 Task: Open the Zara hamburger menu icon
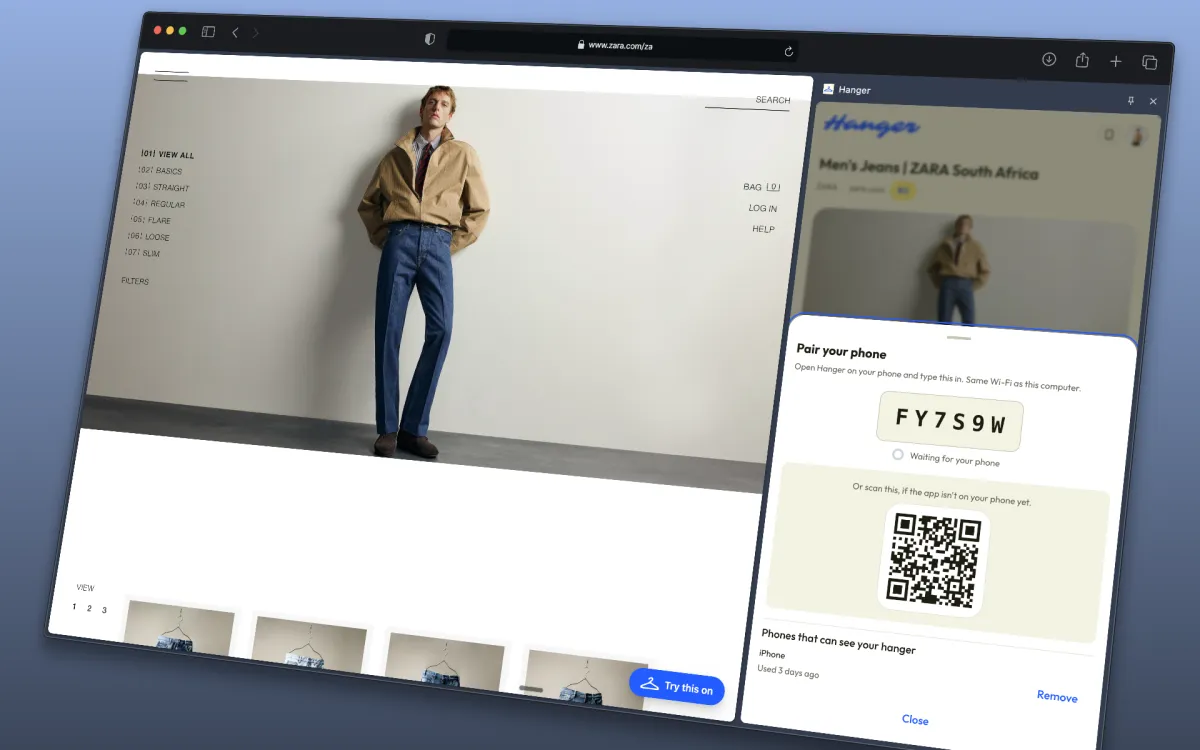171,76
